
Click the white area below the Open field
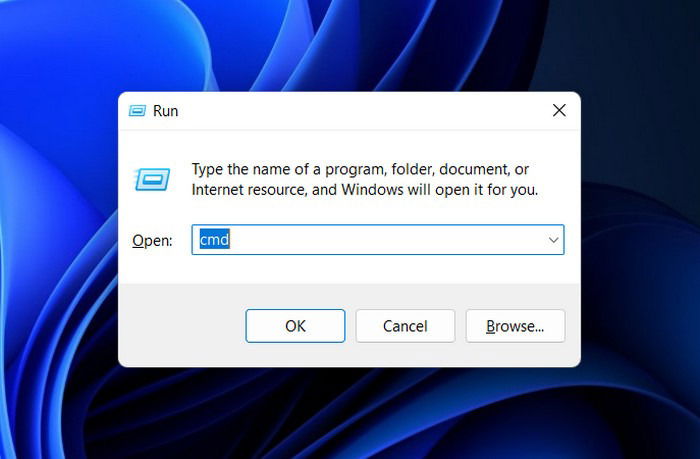(350, 269)
